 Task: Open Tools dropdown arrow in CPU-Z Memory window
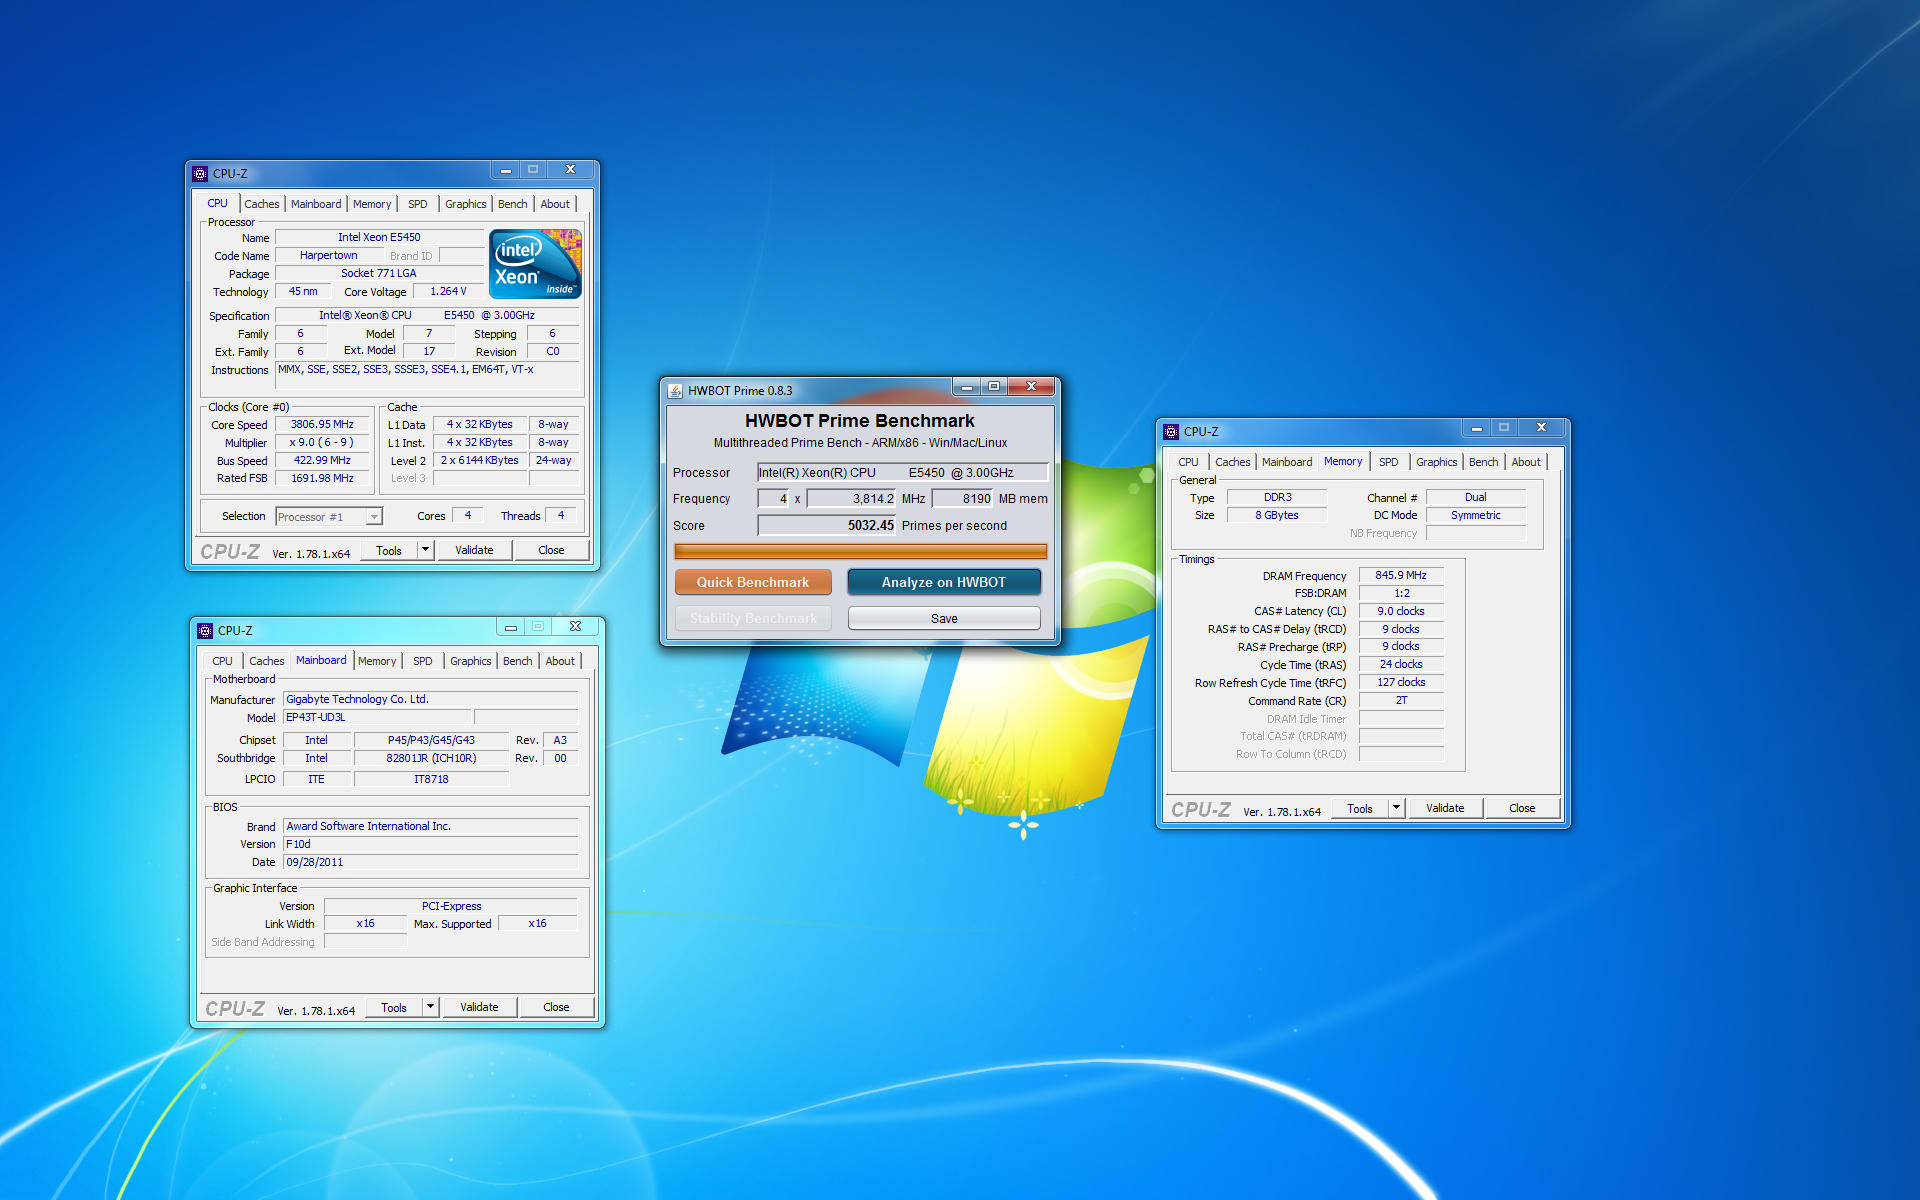[x=1396, y=808]
